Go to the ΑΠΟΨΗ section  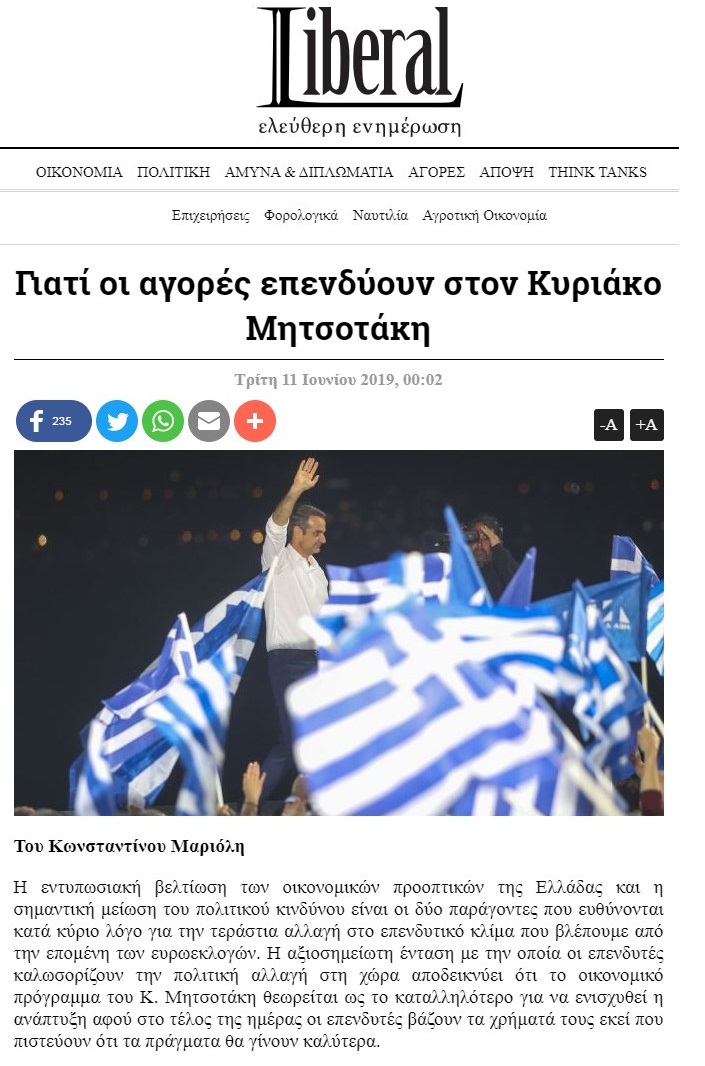pos(506,172)
